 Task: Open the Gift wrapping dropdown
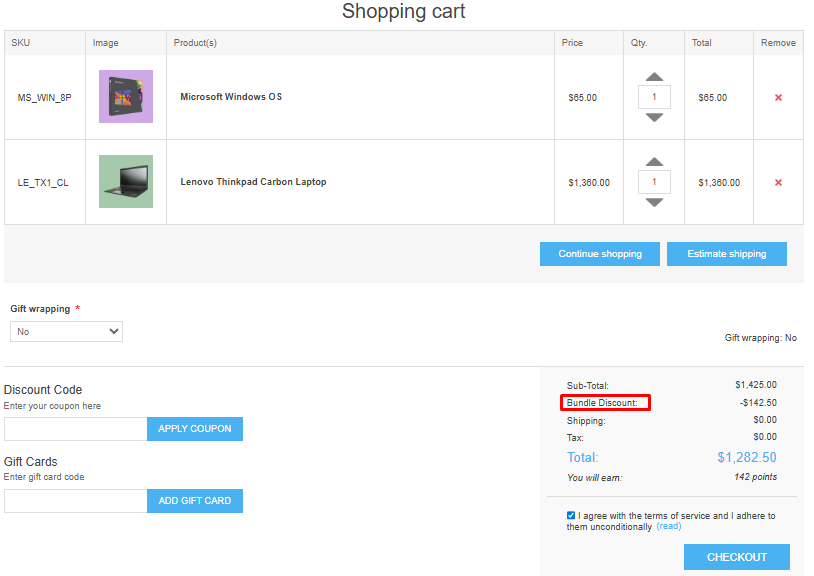click(66, 331)
